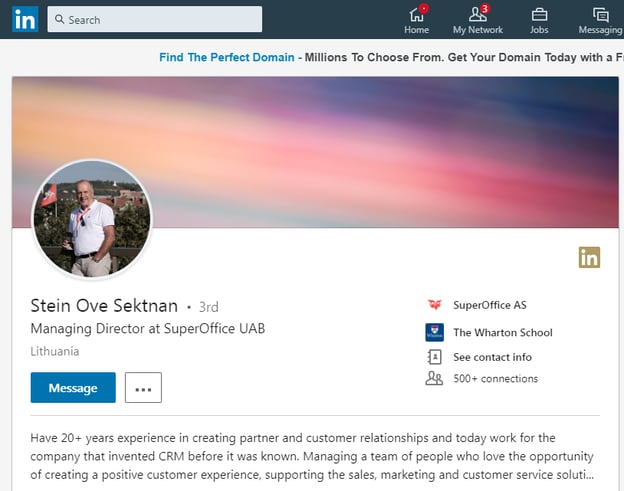Open the Home feed icon

pyautogui.click(x=416, y=14)
